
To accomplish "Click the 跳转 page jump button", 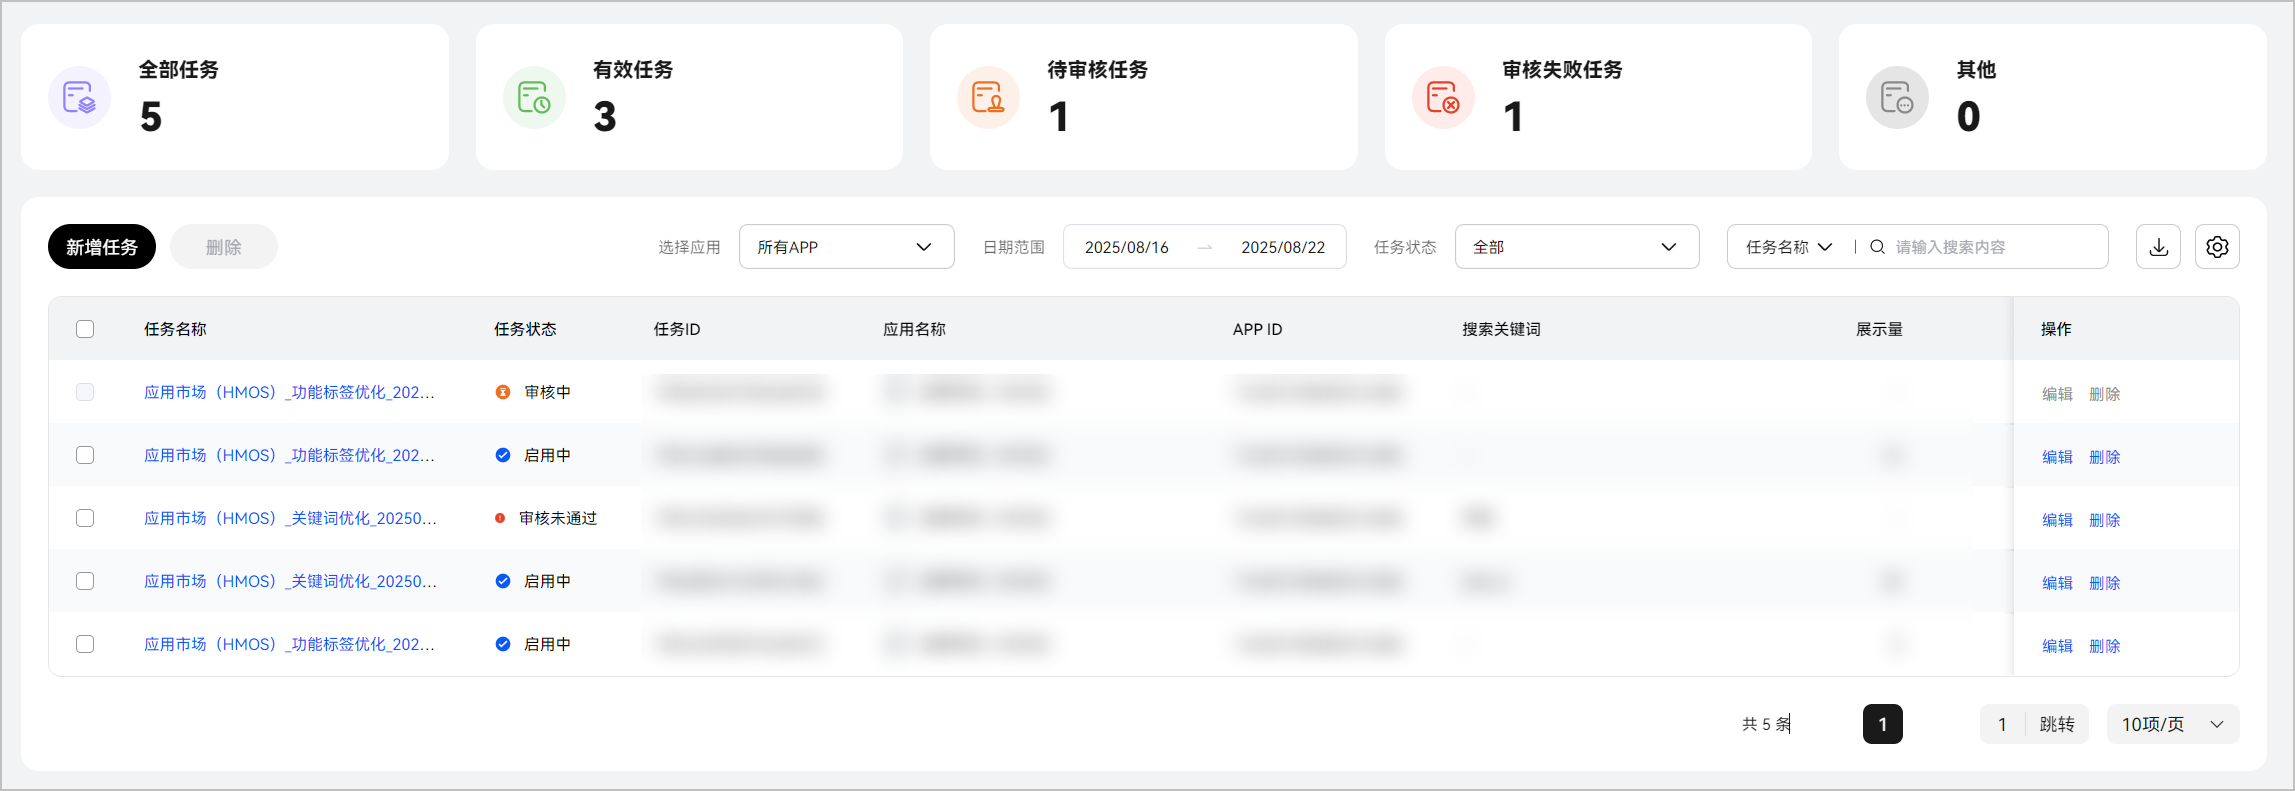I will pos(2057,724).
